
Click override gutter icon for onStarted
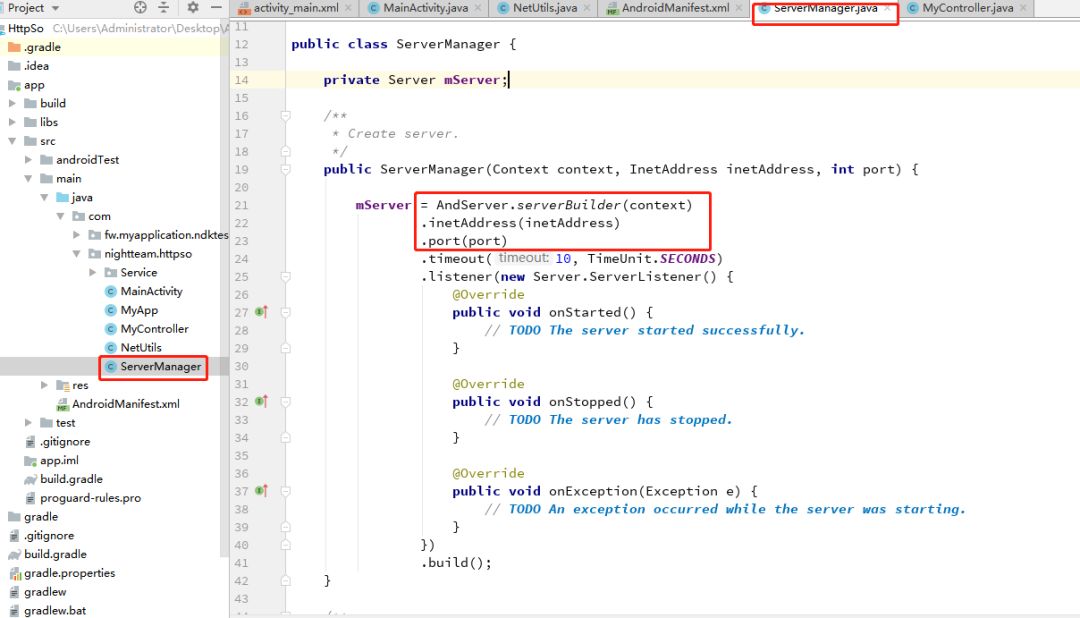[262, 312]
